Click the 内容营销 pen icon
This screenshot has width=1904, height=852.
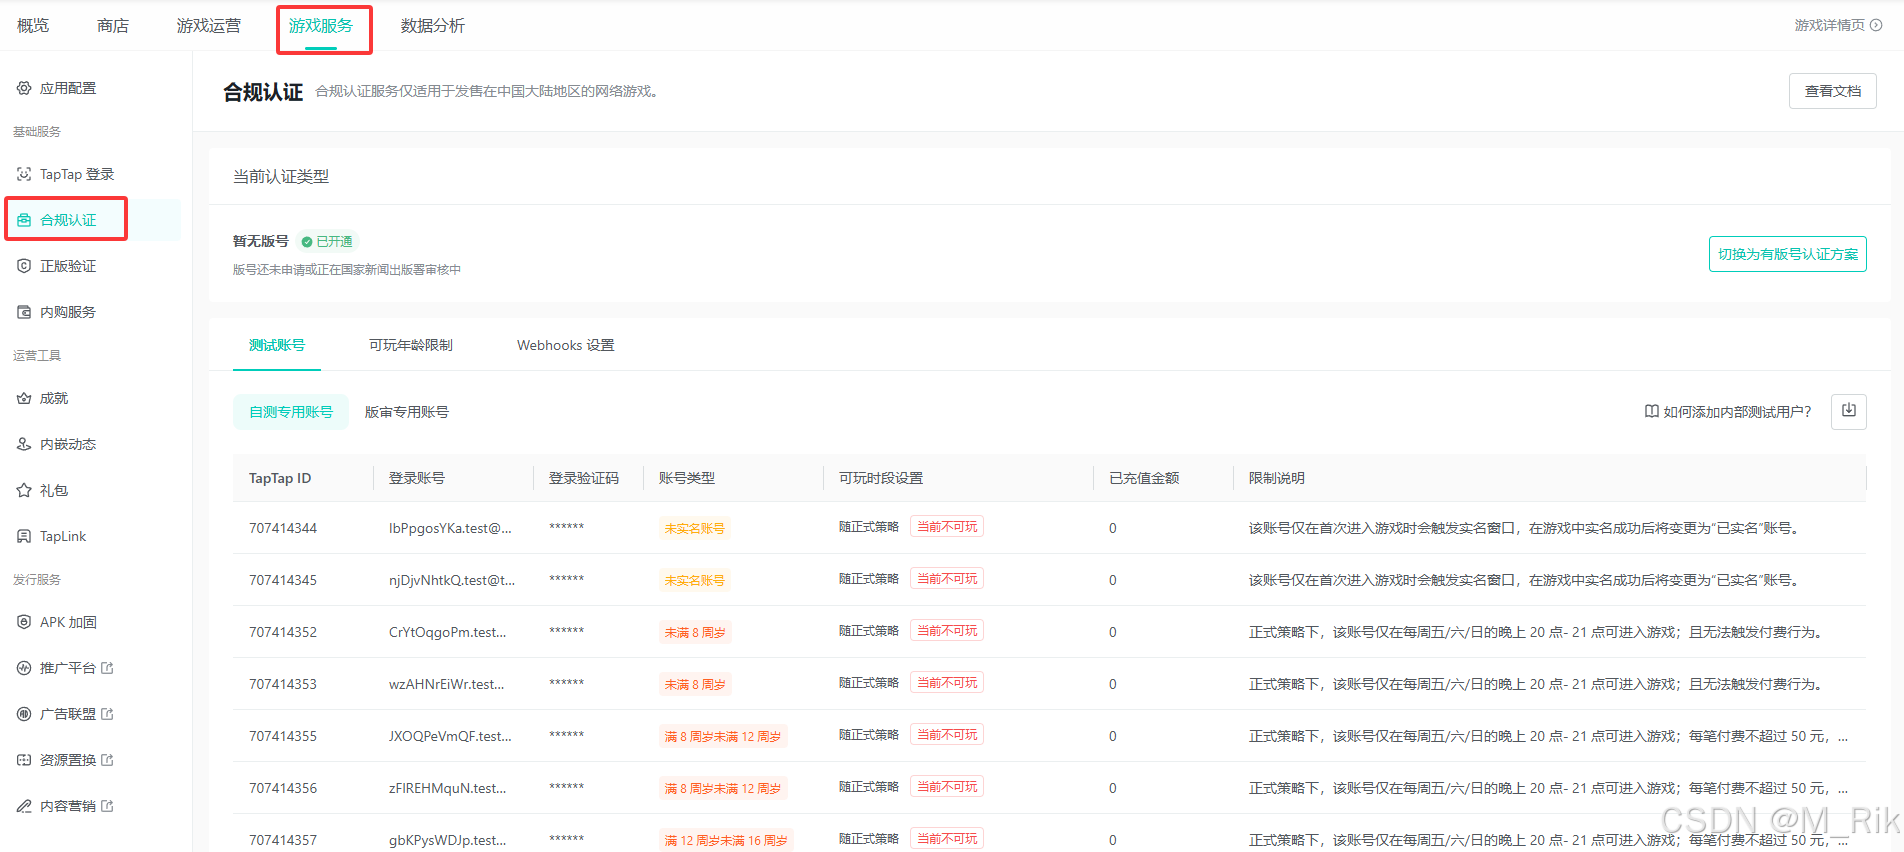(x=24, y=806)
